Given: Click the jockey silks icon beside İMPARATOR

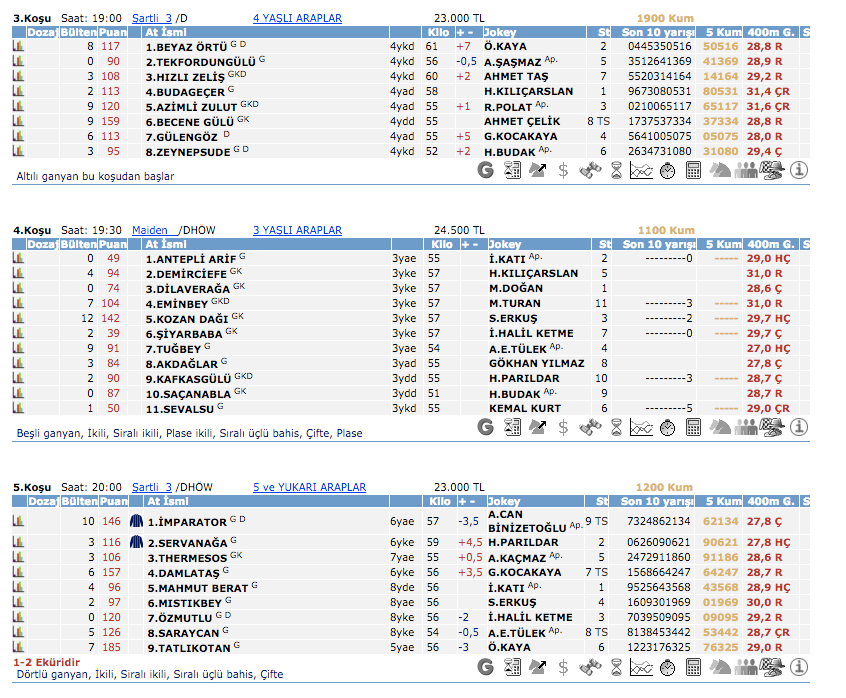Looking at the screenshot, I should tap(136, 521).
